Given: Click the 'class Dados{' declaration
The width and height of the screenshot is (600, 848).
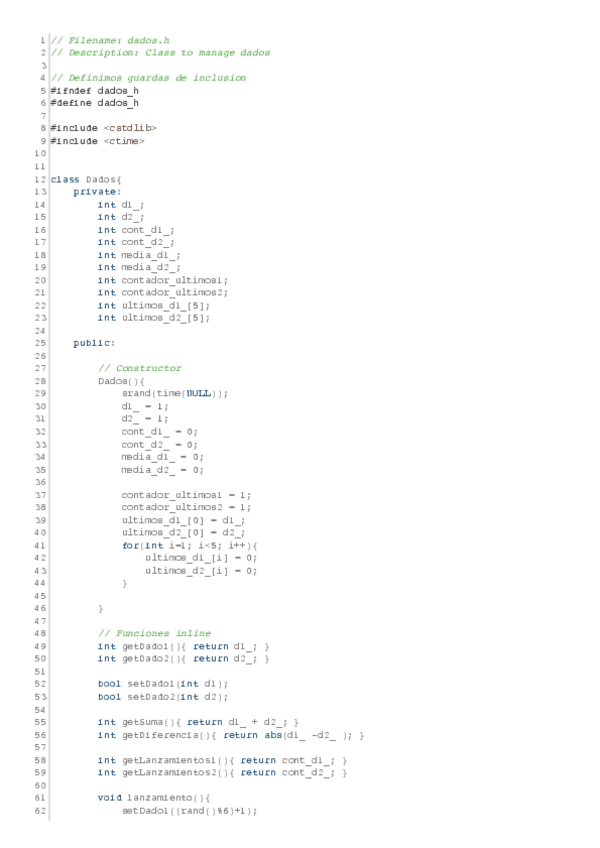Looking at the screenshot, I should (x=86, y=180).
